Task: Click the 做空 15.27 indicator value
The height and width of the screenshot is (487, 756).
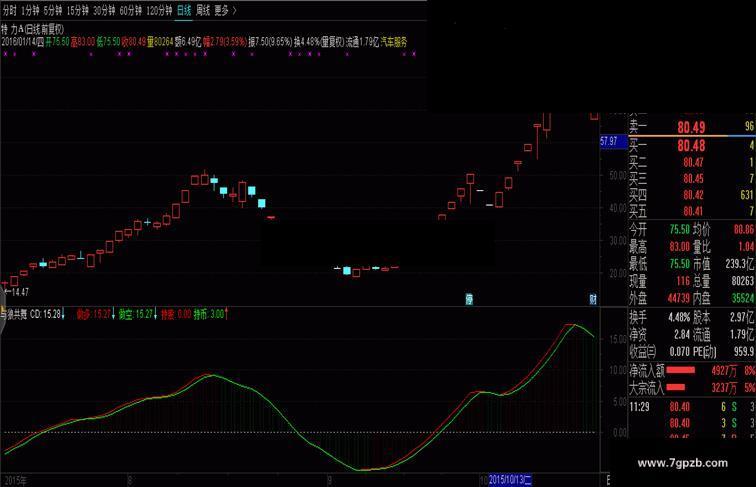Action: [x=137, y=314]
